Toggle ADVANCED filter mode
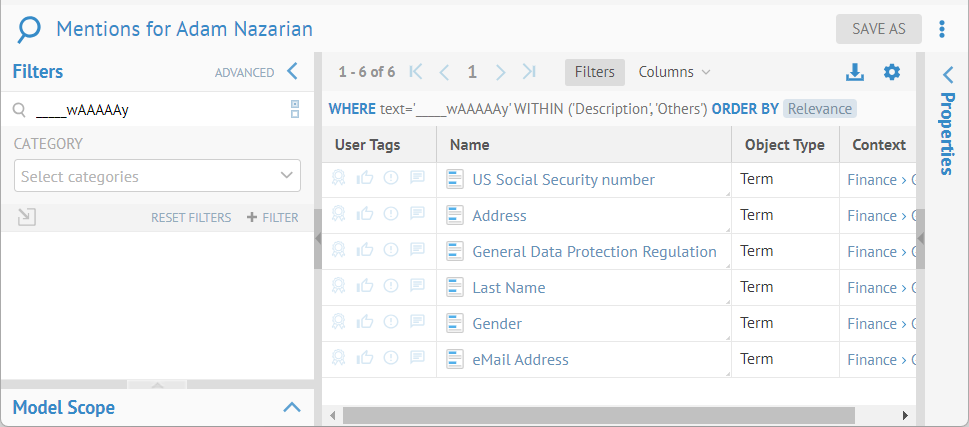969x427 pixels. point(244,72)
